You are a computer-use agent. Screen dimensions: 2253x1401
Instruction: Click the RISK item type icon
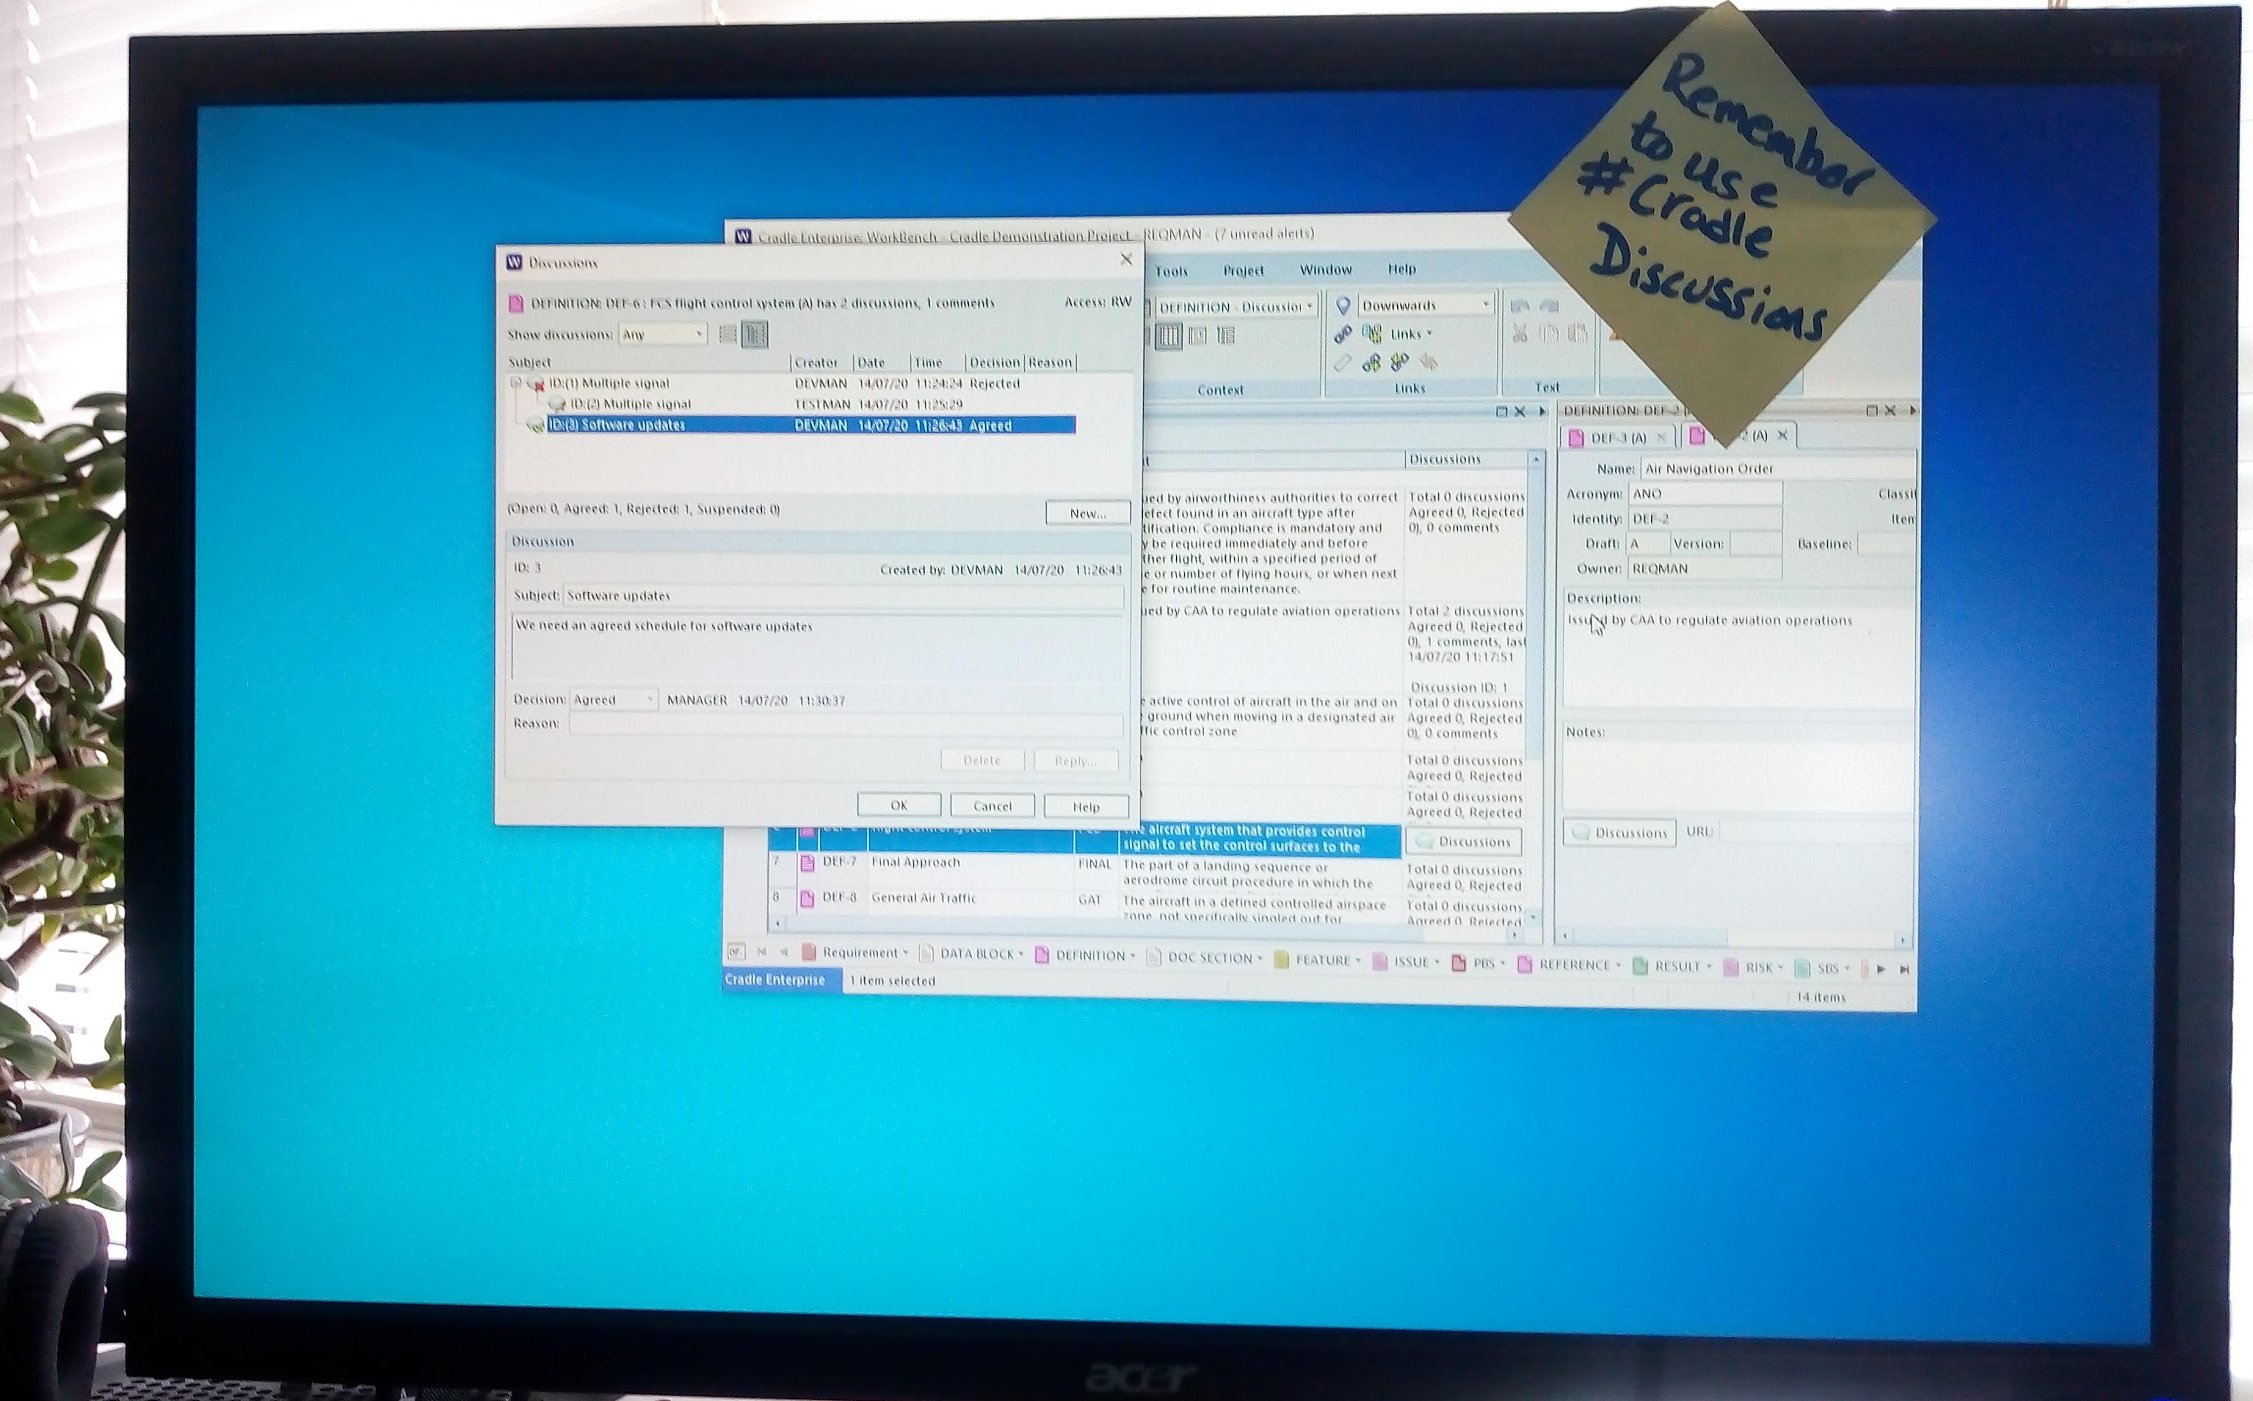tap(1731, 967)
